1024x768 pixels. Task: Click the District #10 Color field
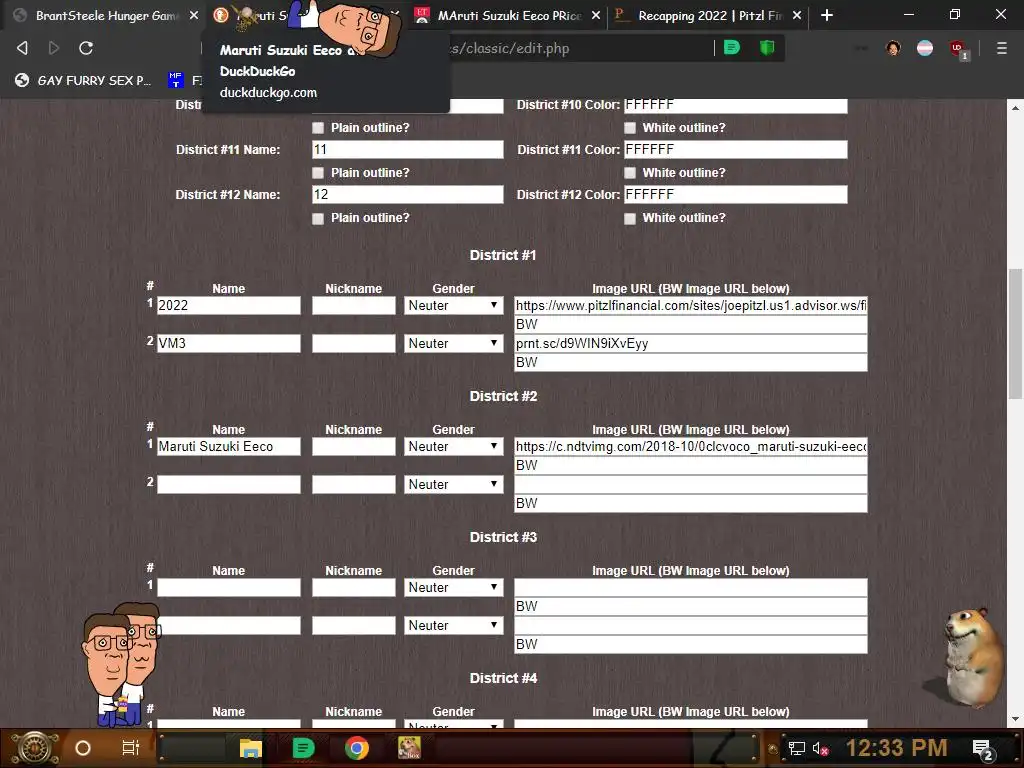pos(736,106)
